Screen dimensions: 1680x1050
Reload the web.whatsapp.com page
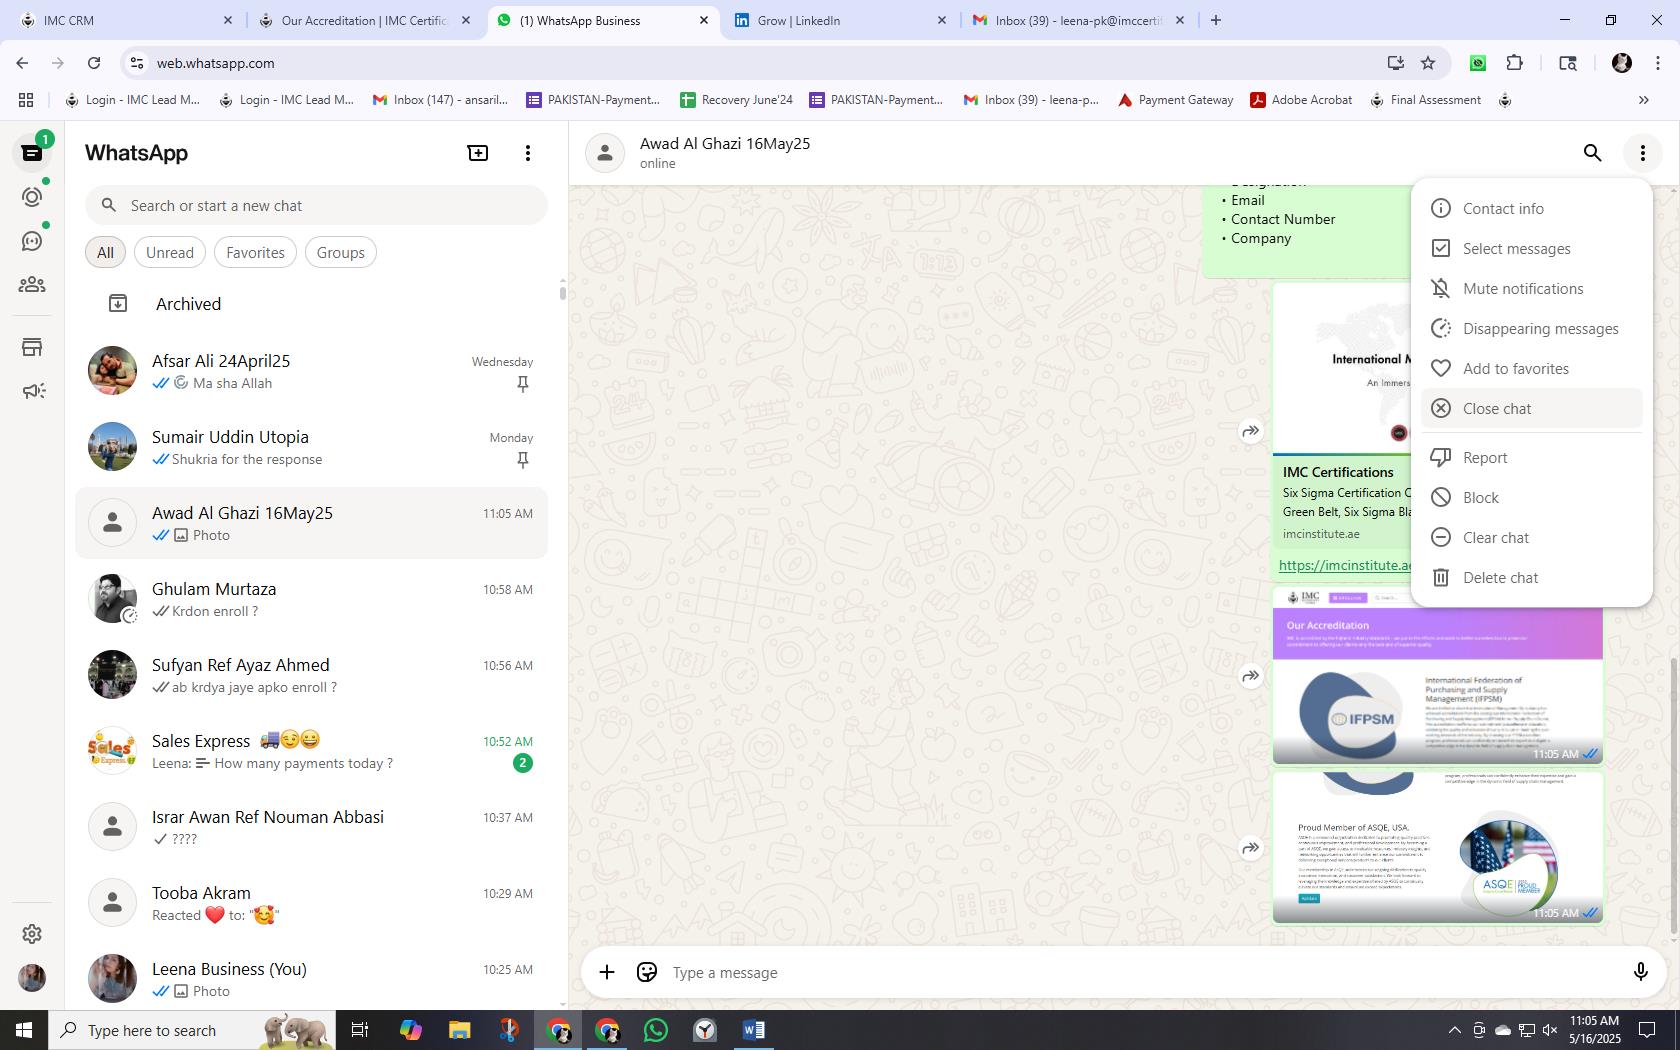pyautogui.click(x=94, y=63)
